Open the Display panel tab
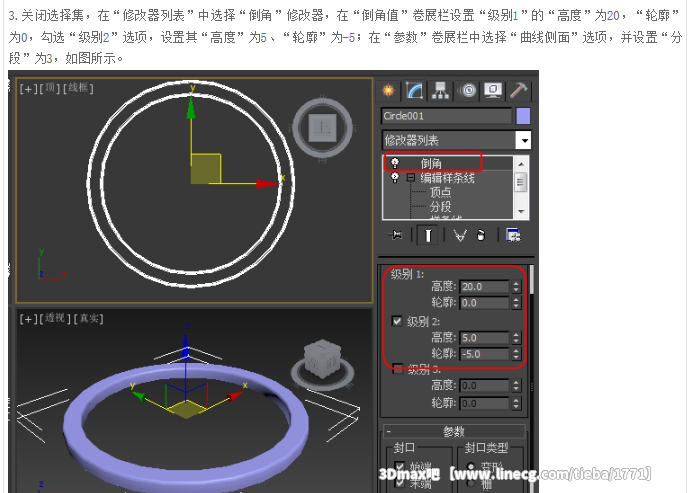 pyautogui.click(x=493, y=90)
